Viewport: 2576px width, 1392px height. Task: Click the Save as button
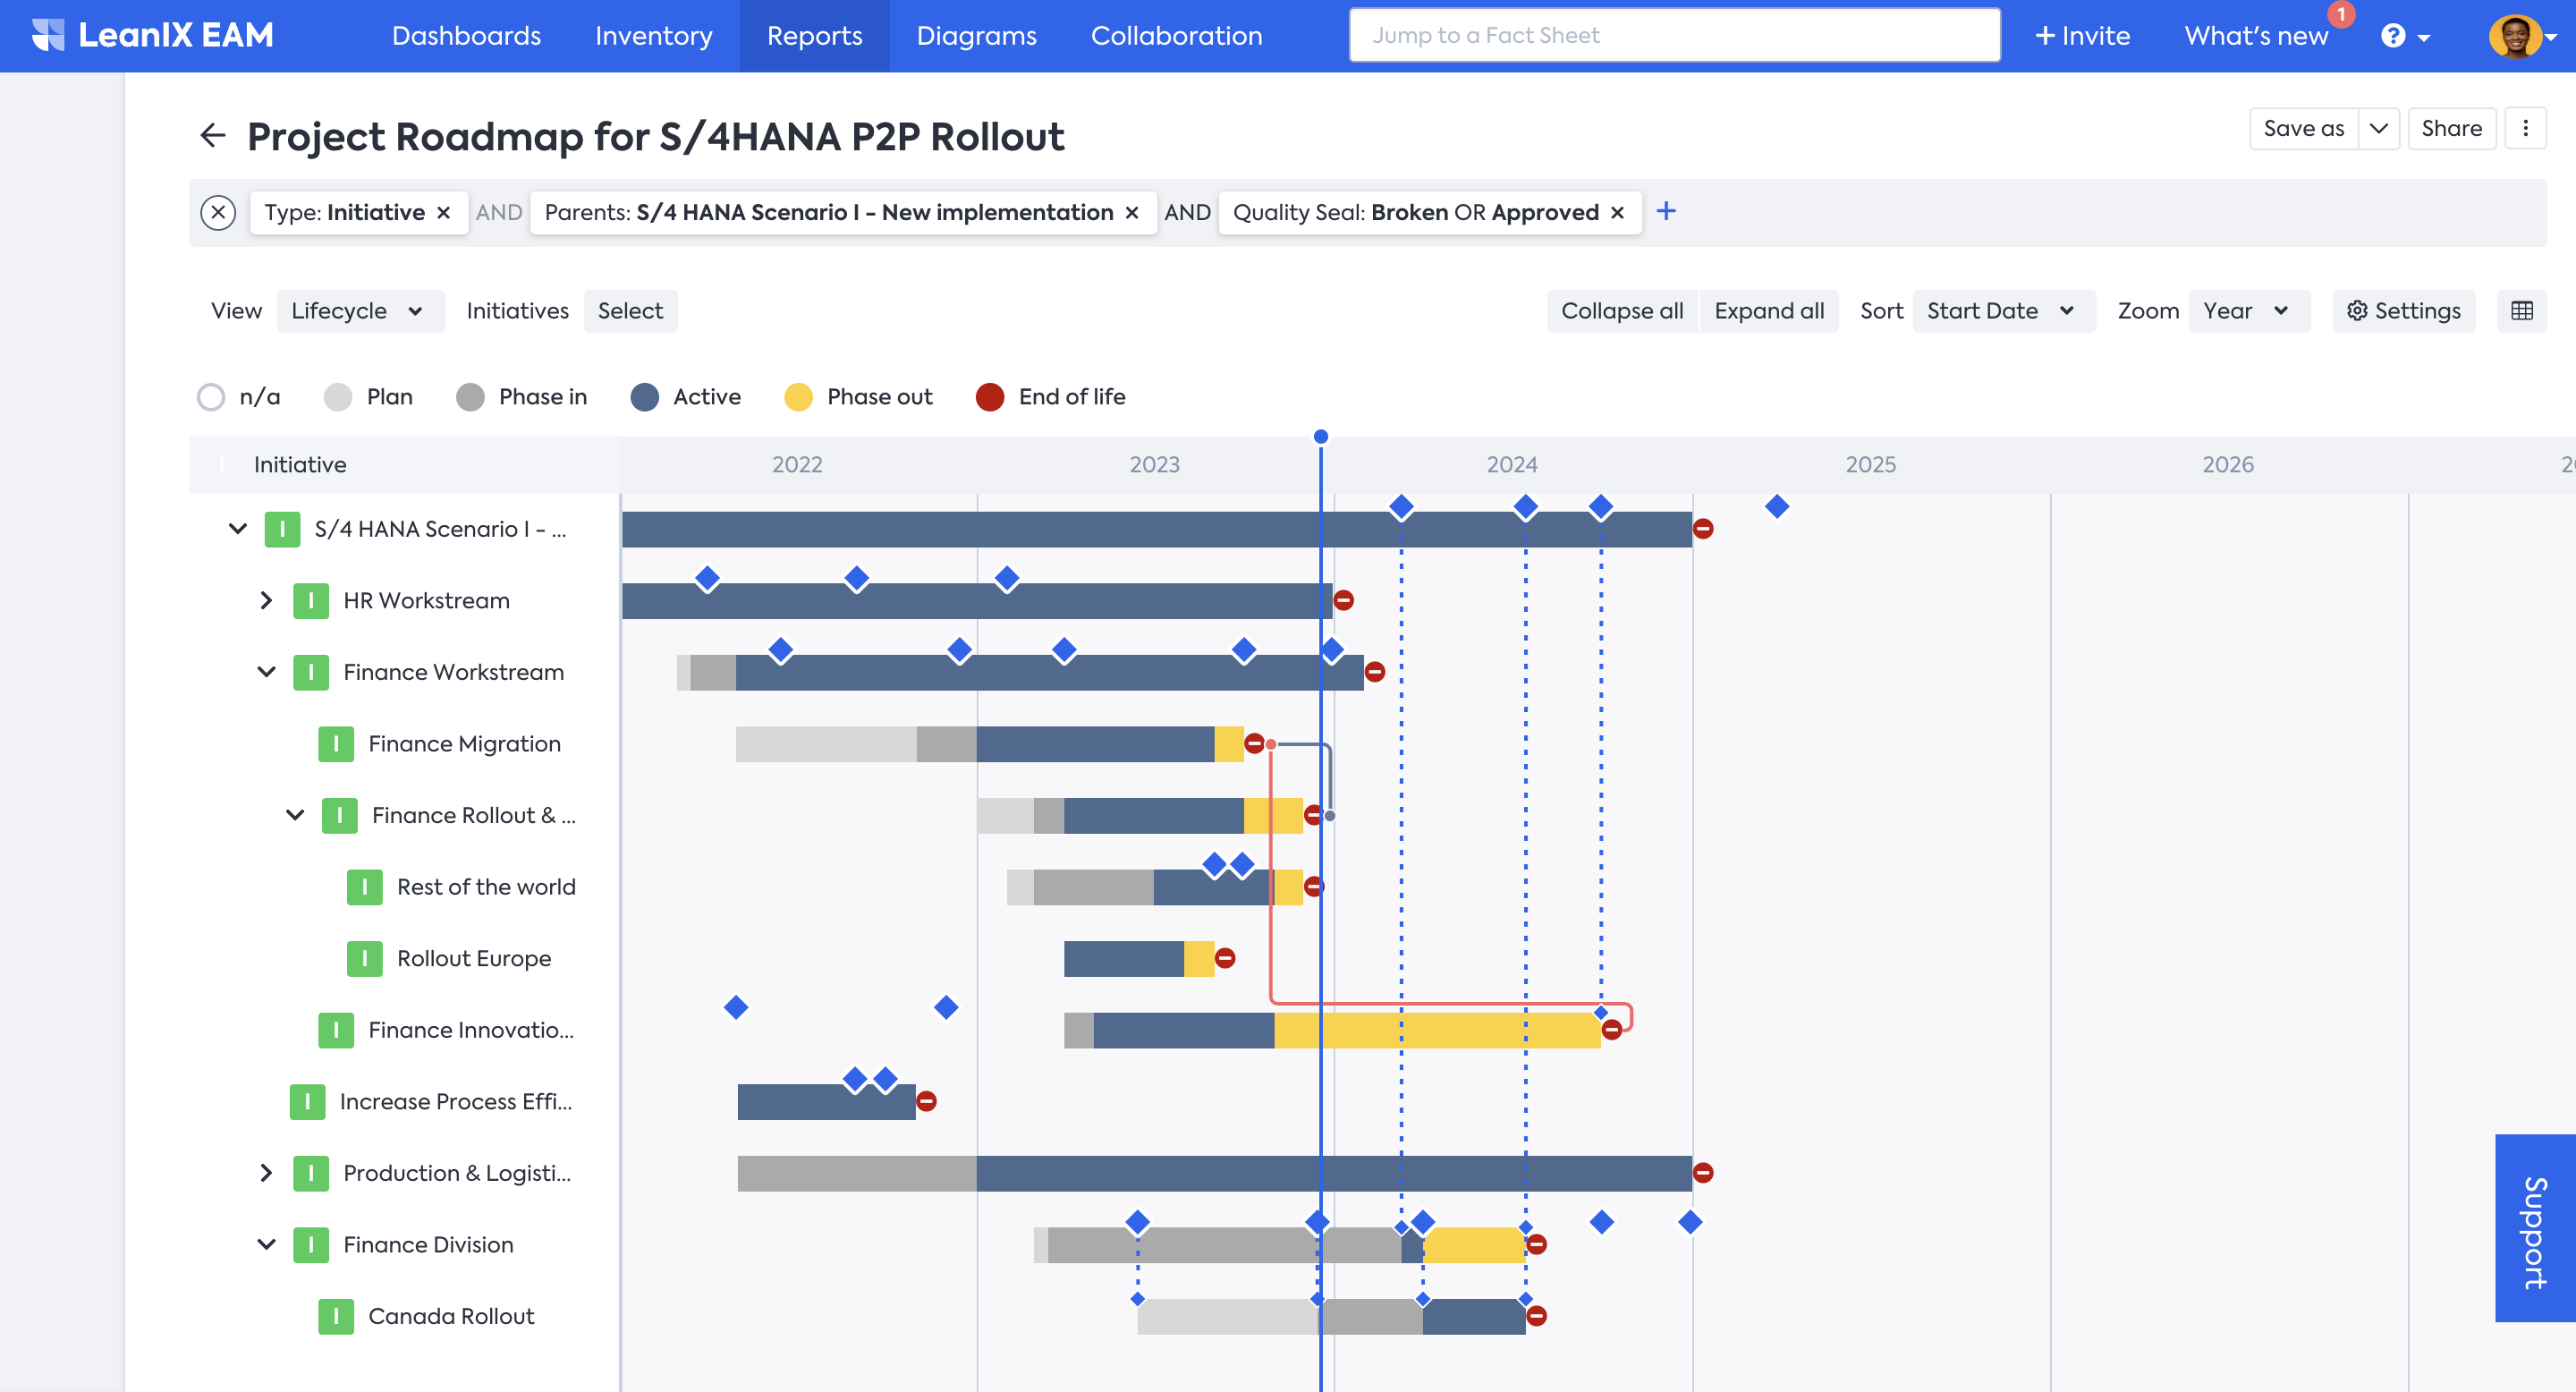click(2304, 128)
